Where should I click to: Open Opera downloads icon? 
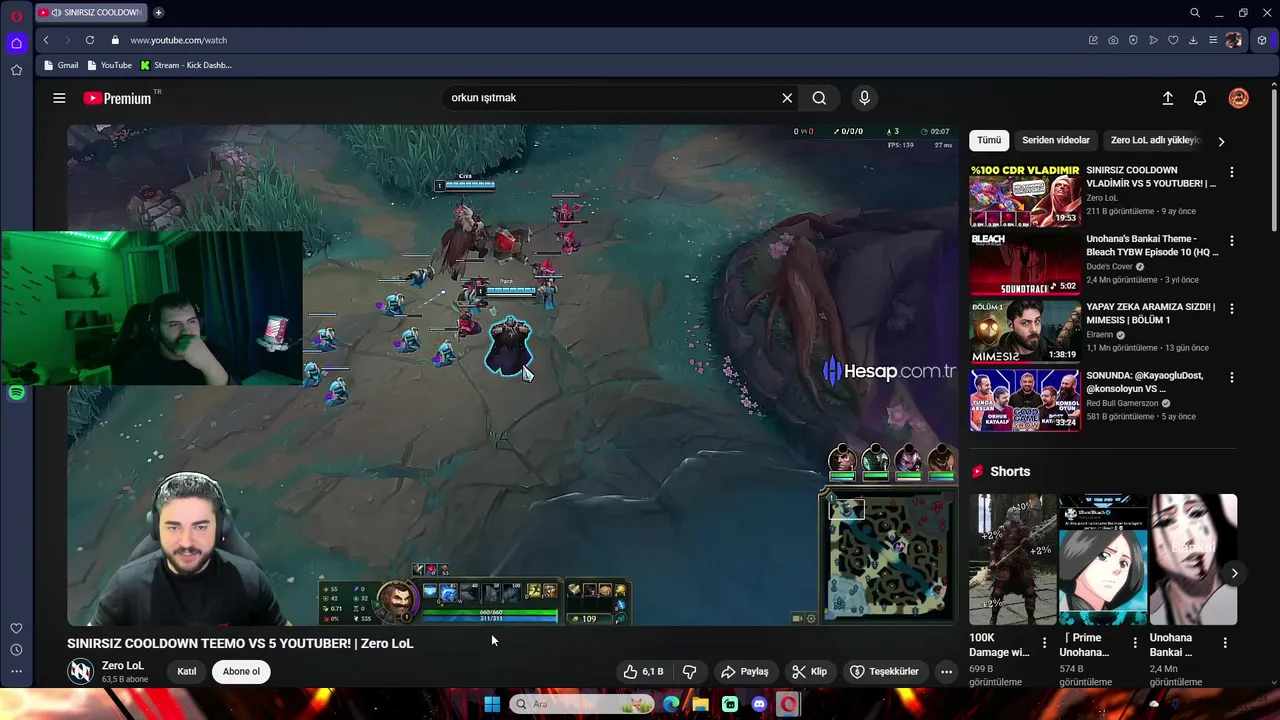(1193, 40)
